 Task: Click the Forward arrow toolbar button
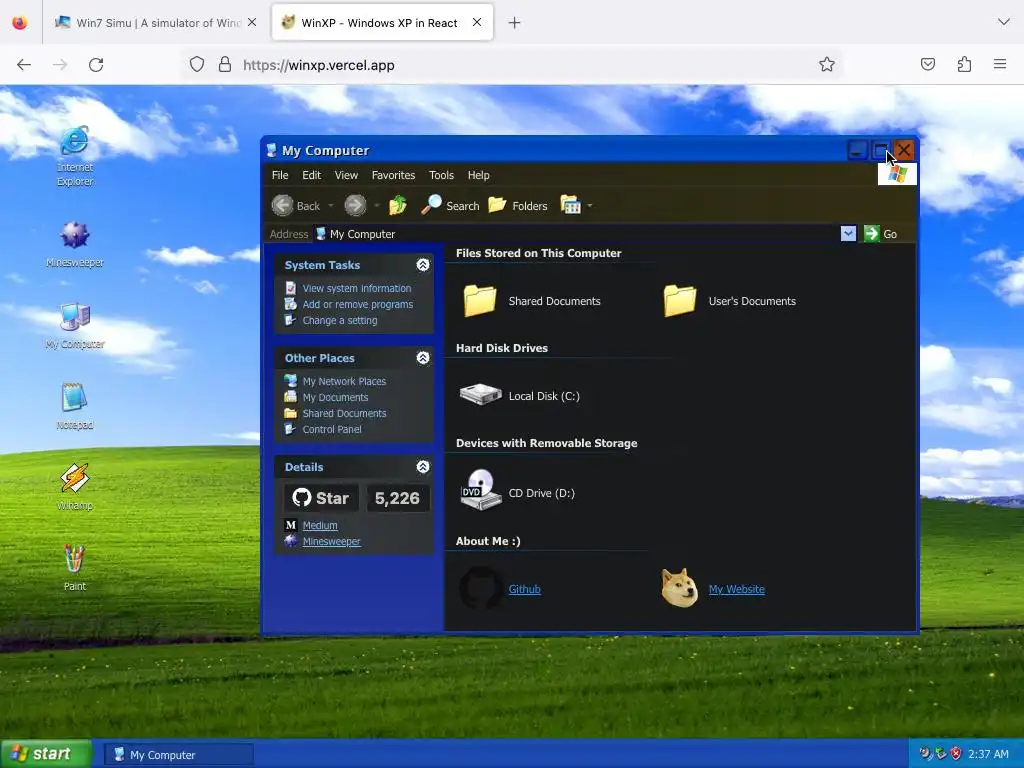tap(355, 206)
